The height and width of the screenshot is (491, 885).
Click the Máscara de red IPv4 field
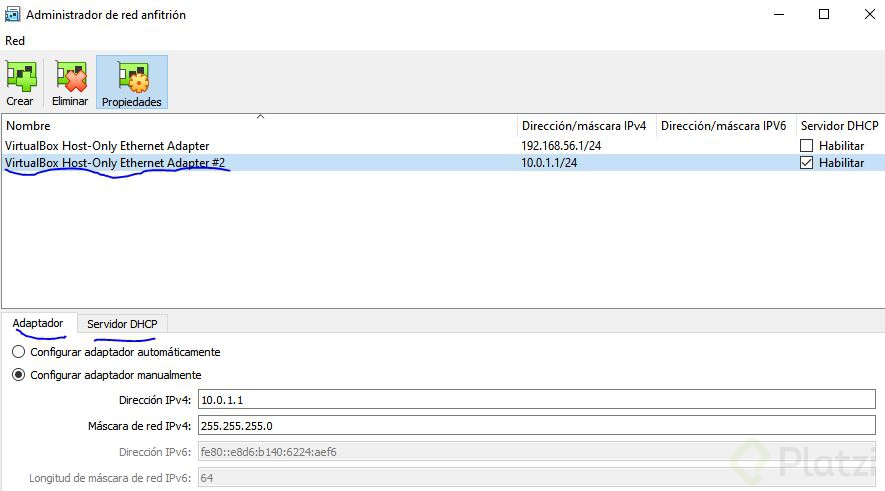(537, 426)
